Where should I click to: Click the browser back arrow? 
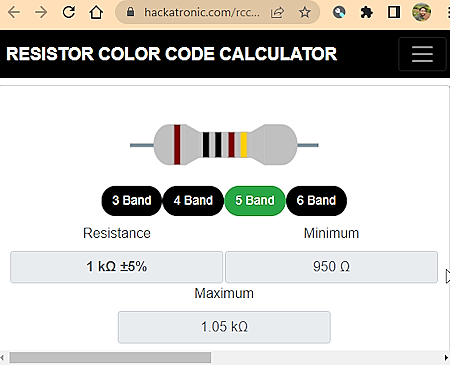click(14, 12)
